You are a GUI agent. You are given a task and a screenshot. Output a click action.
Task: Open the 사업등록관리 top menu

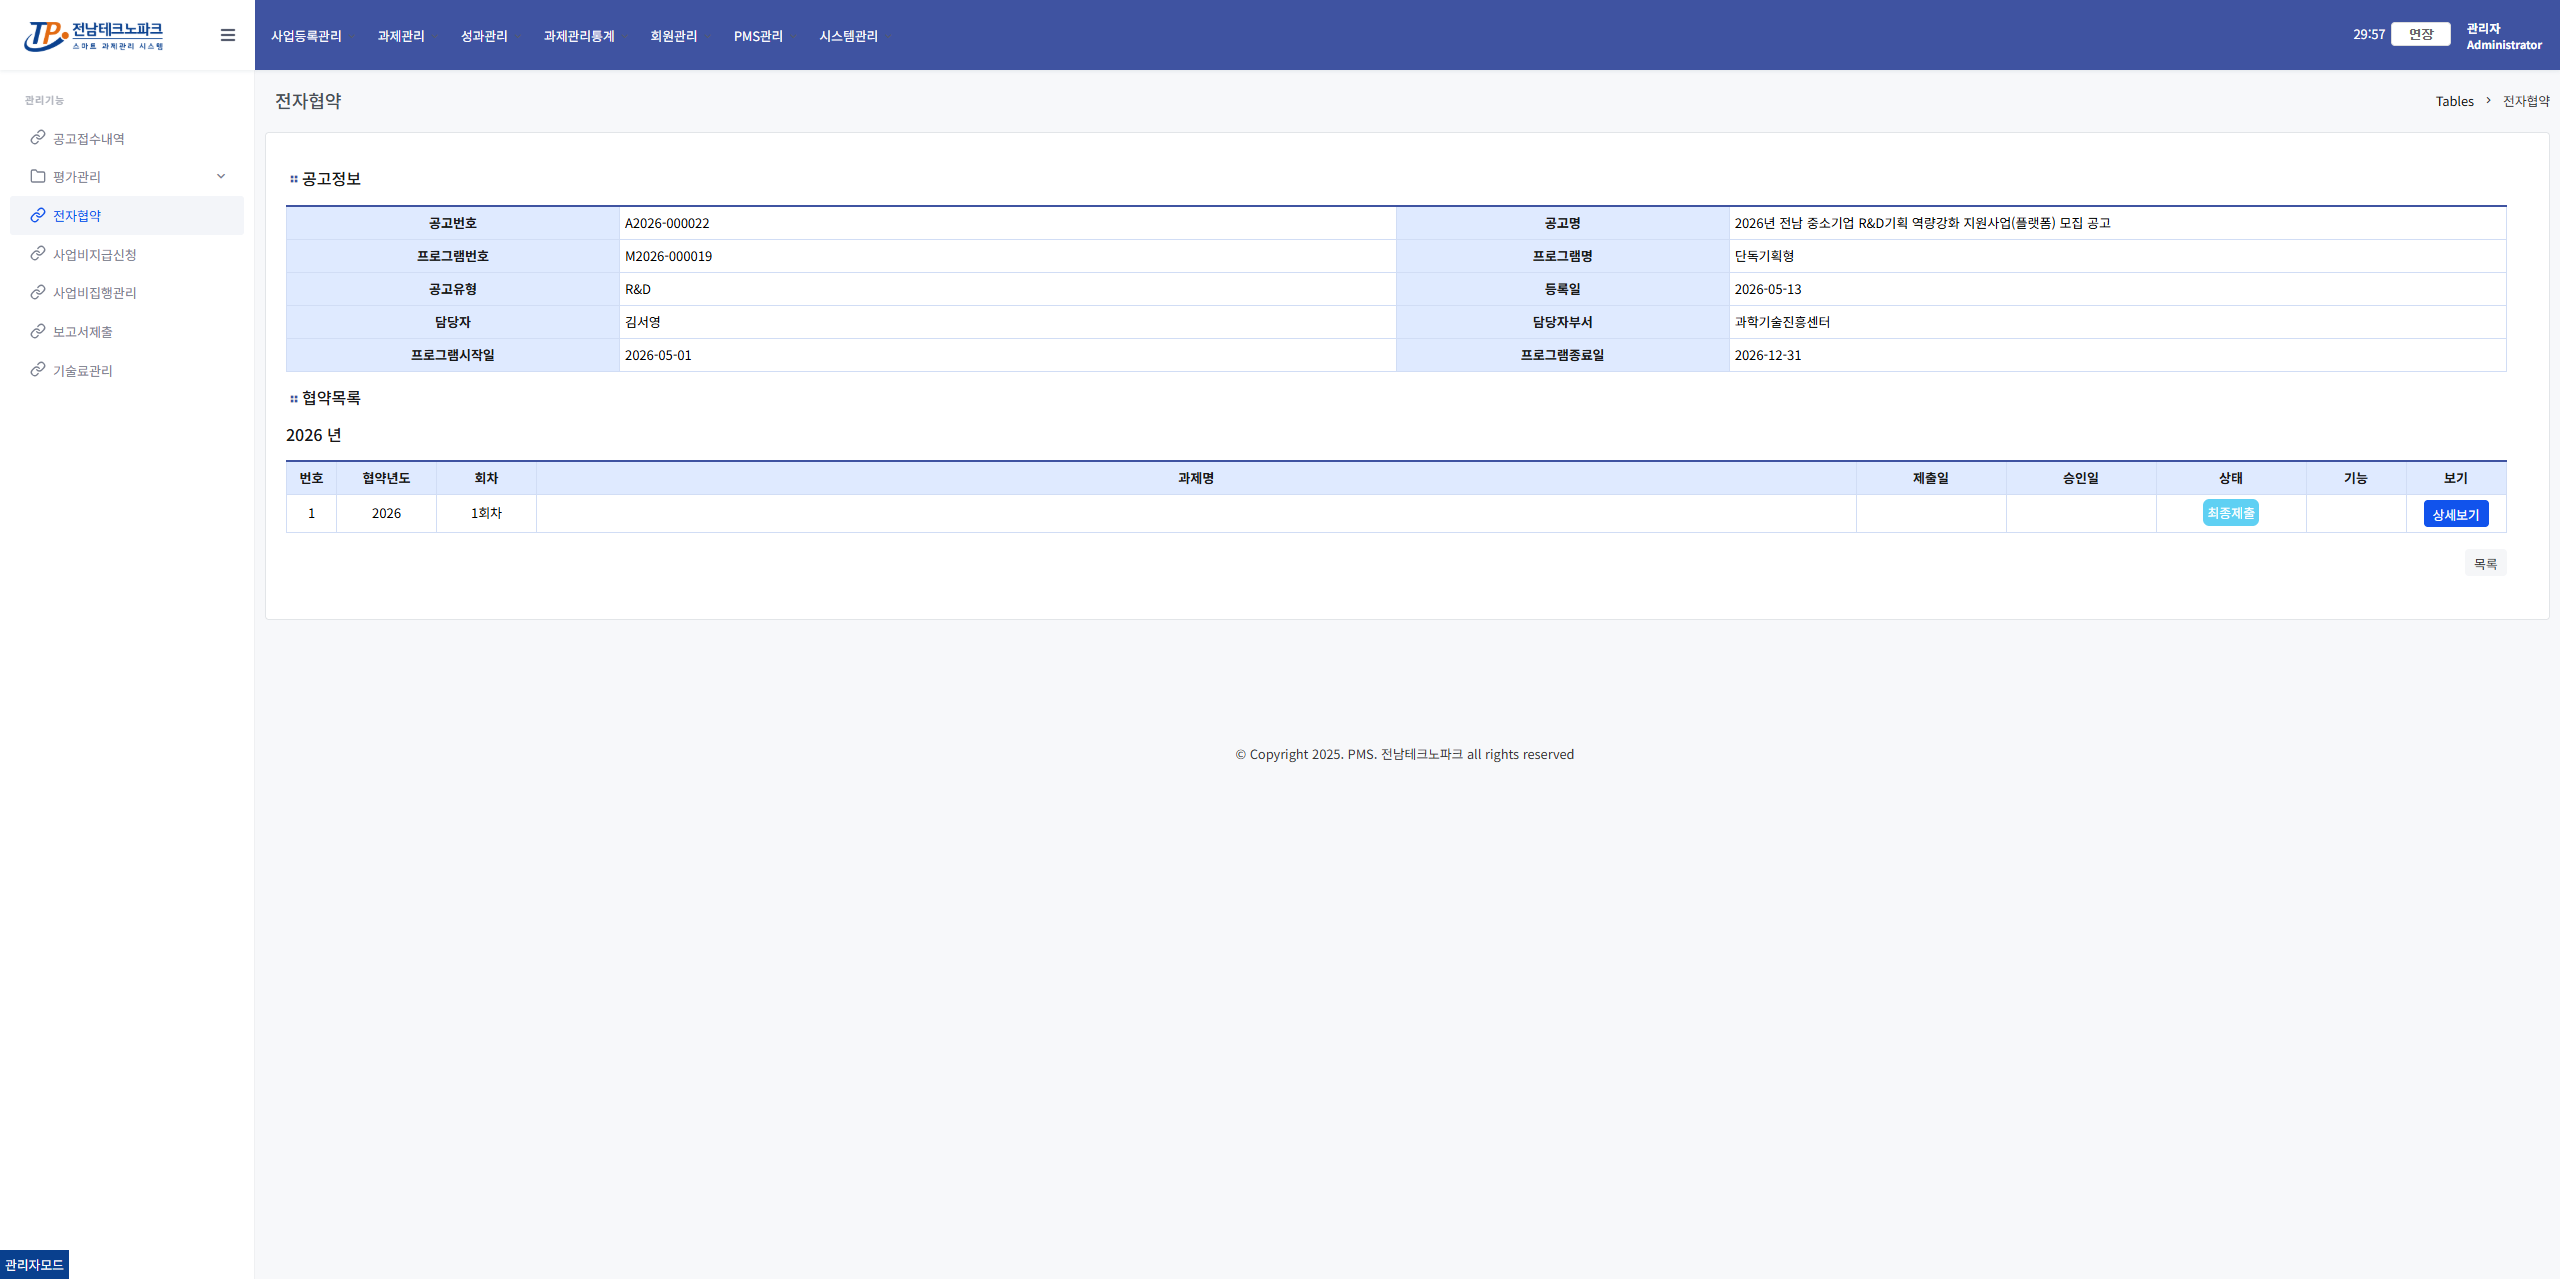pos(306,36)
